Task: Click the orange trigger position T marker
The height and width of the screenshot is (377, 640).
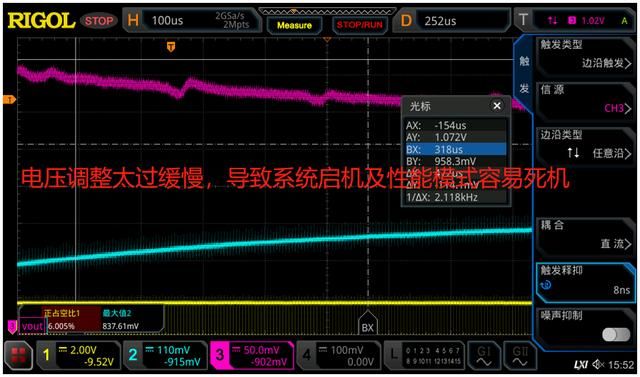Action: [171, 47]
